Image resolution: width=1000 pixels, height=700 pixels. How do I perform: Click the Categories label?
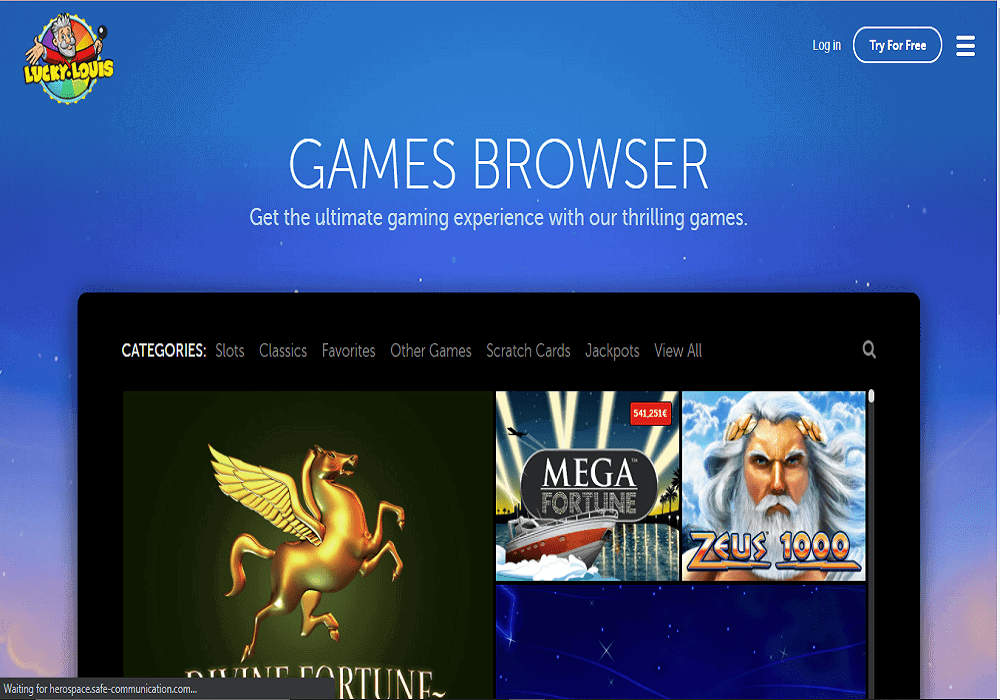[x=164, y=351]
